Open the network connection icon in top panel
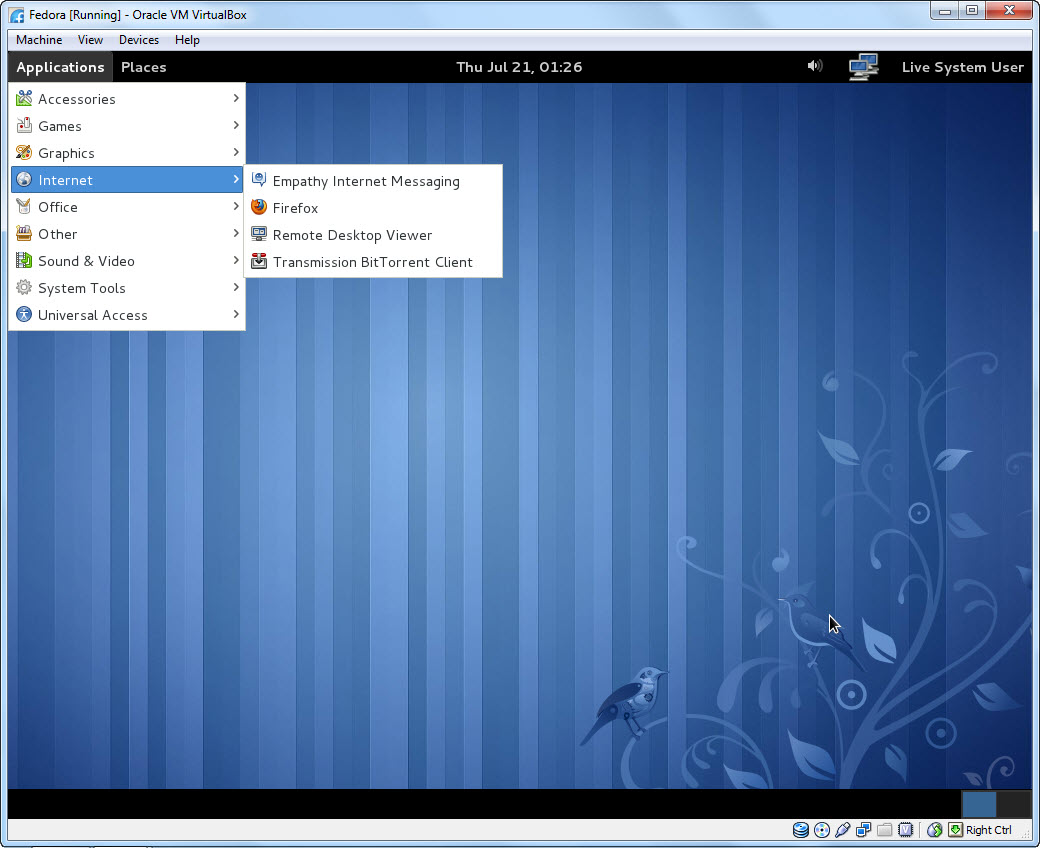 pyautogui.click(x=864, y=67)
